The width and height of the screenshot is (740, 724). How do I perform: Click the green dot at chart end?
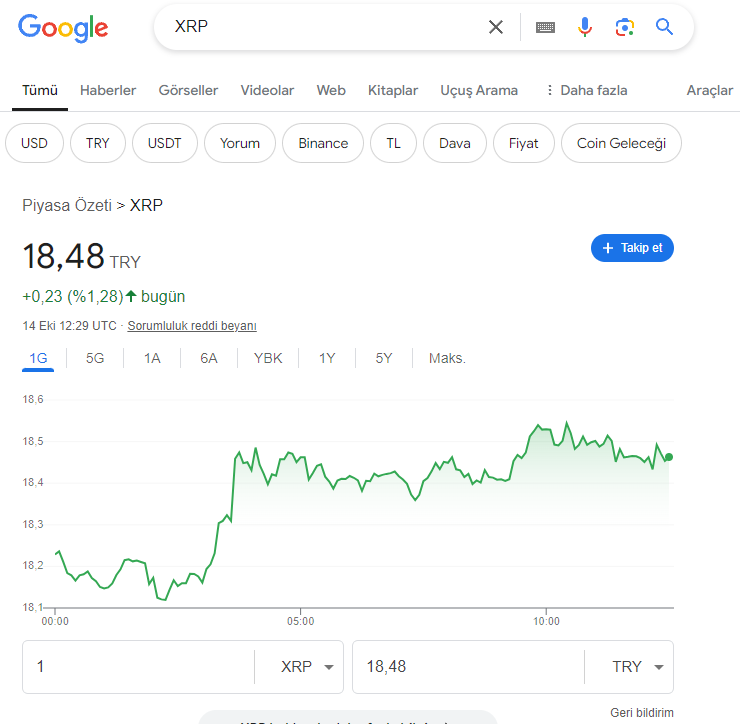(x=669, y=457)
